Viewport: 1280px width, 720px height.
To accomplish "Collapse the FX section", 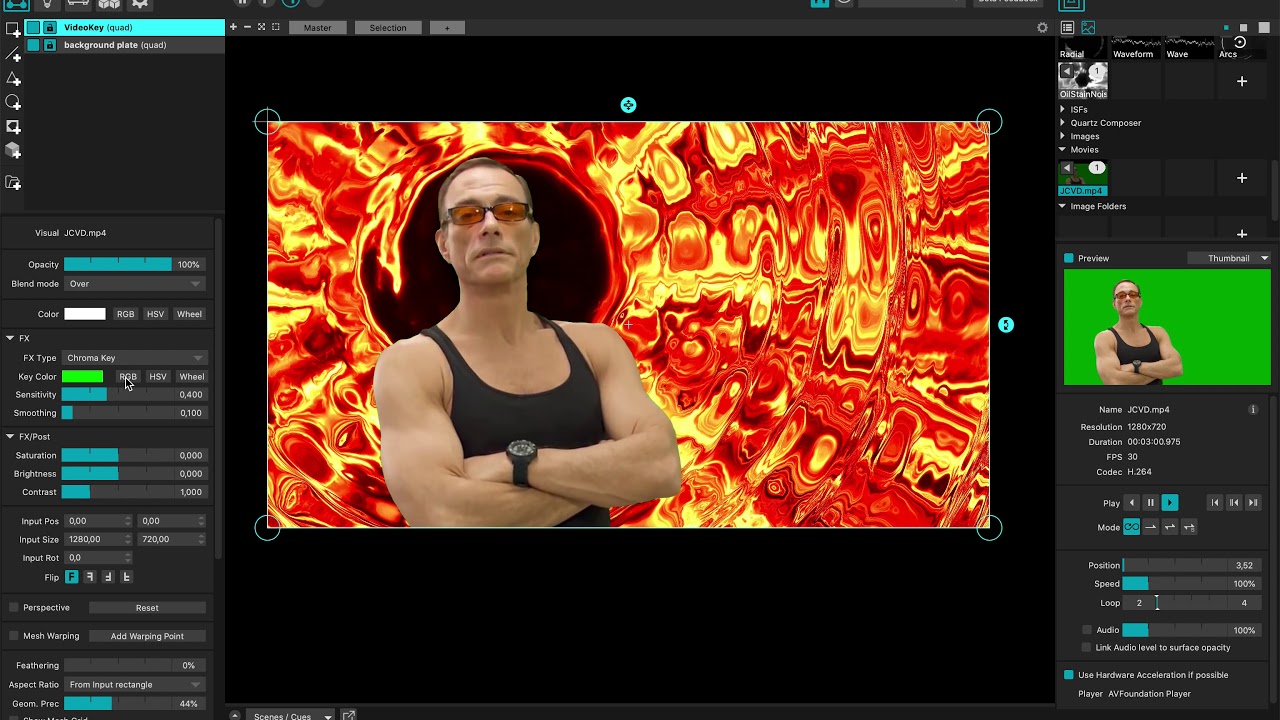I will pos(10,339).
